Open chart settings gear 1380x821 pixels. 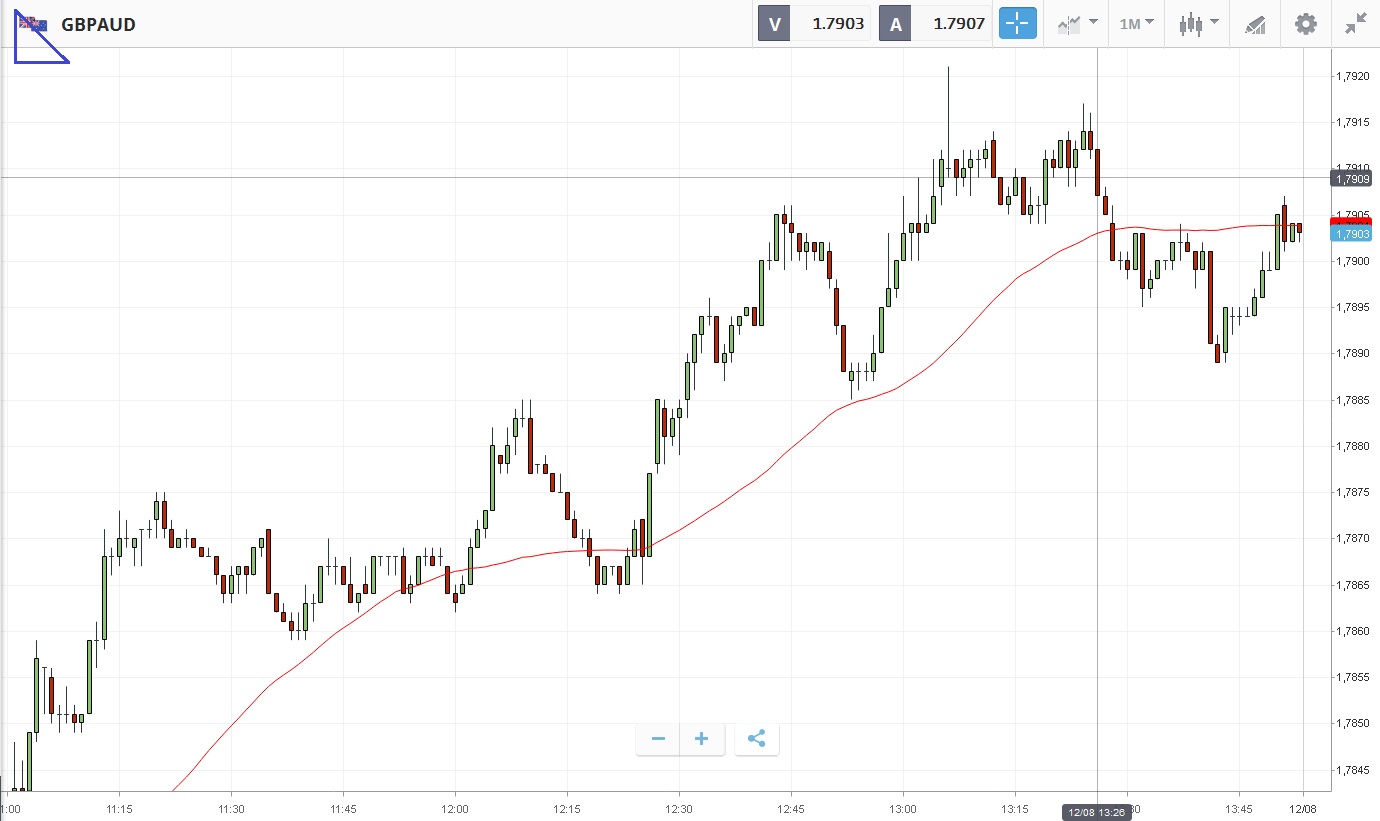click(1306, 24)
